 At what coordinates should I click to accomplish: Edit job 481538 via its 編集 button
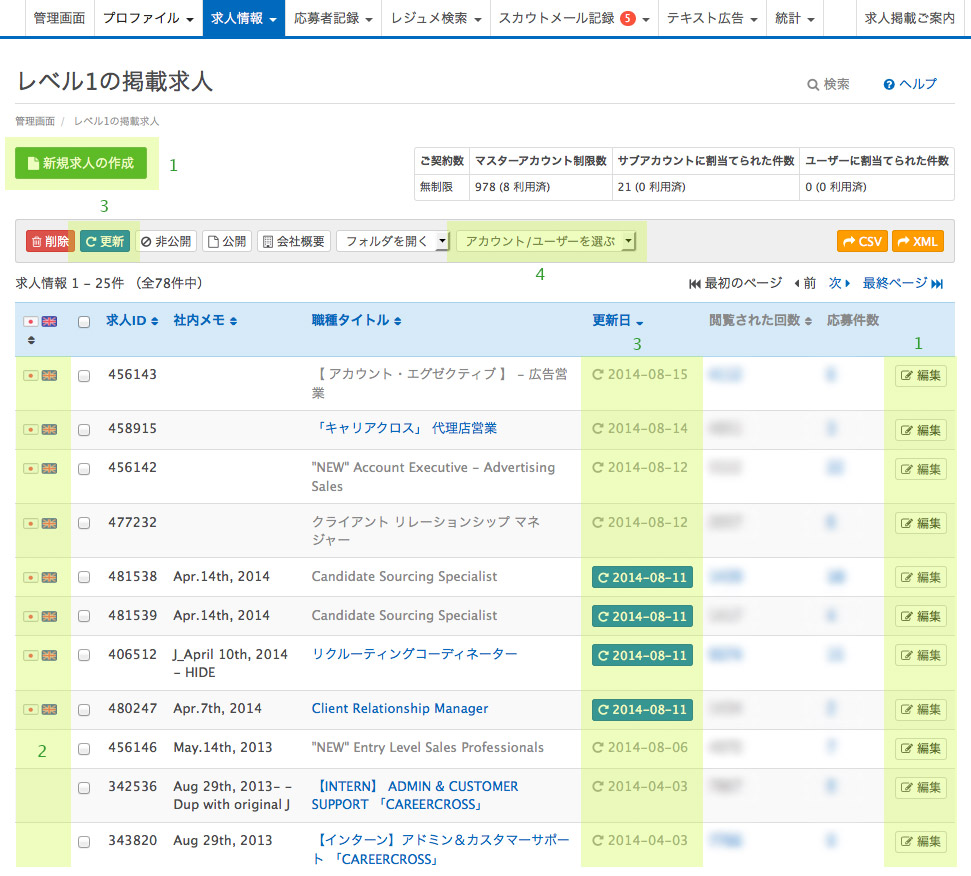click(921, 577)
